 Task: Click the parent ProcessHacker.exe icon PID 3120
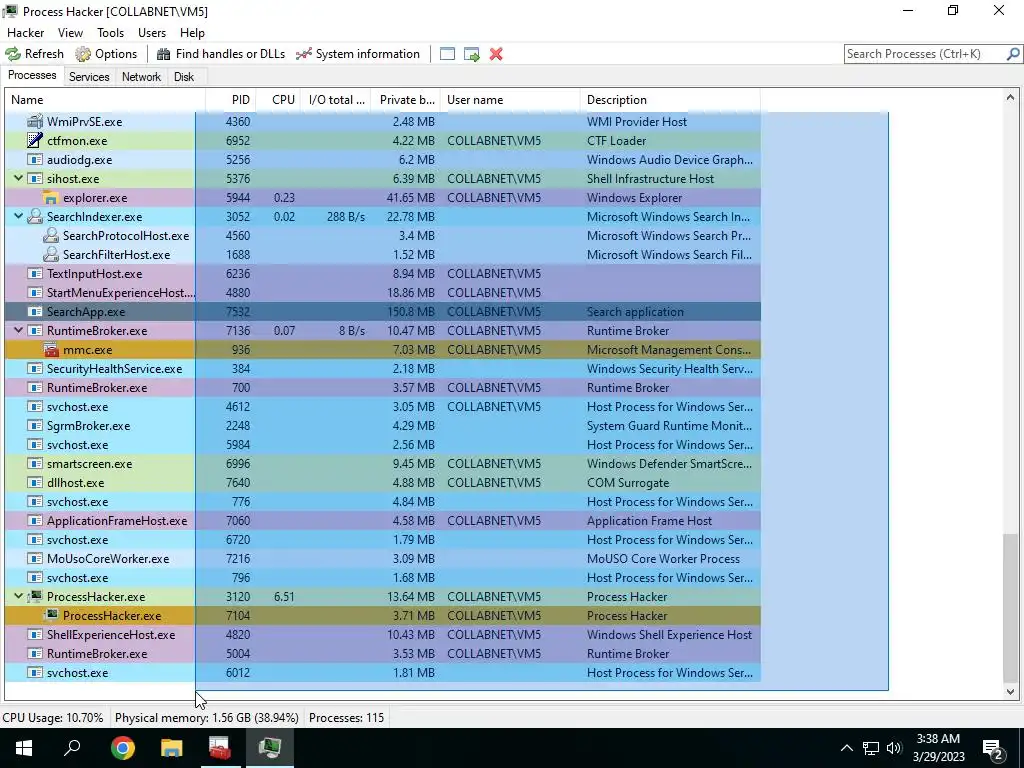35,596
